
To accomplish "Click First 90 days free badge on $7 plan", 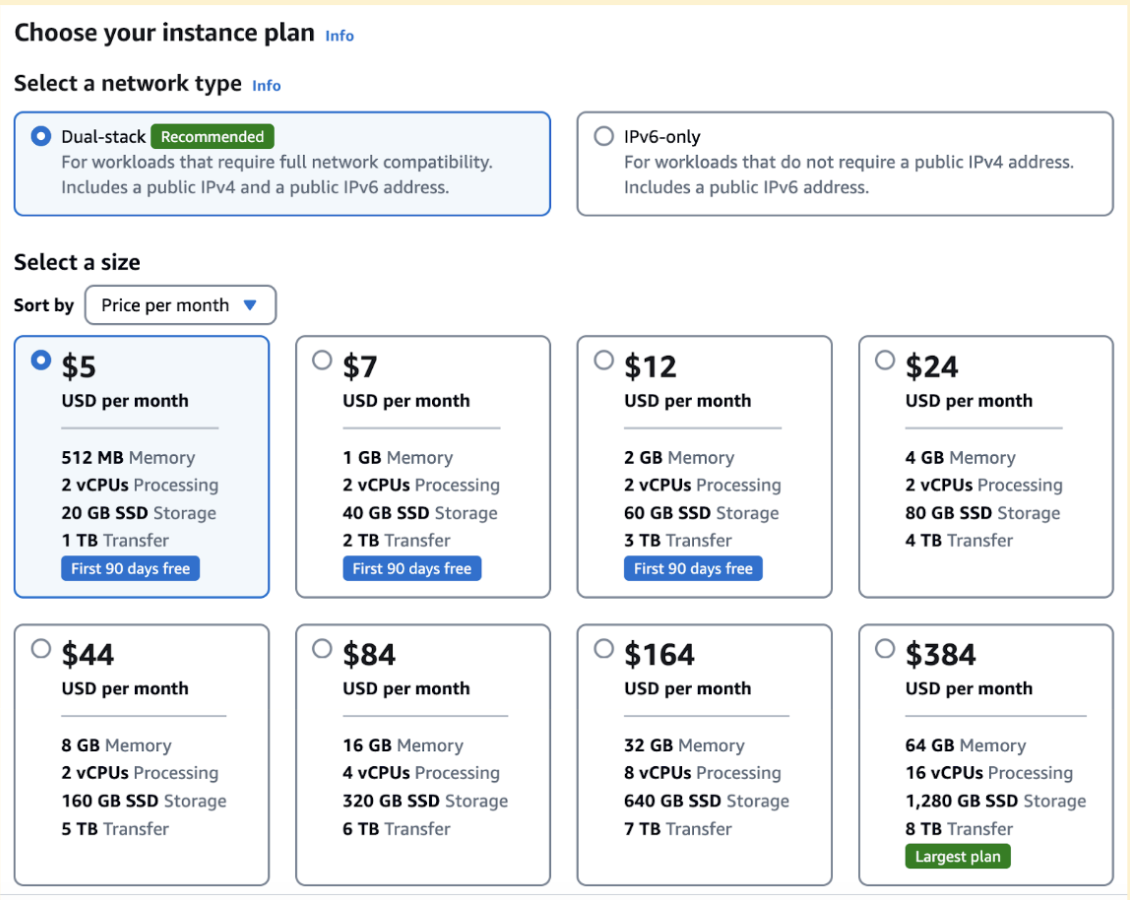I will [x=411, y=569].
